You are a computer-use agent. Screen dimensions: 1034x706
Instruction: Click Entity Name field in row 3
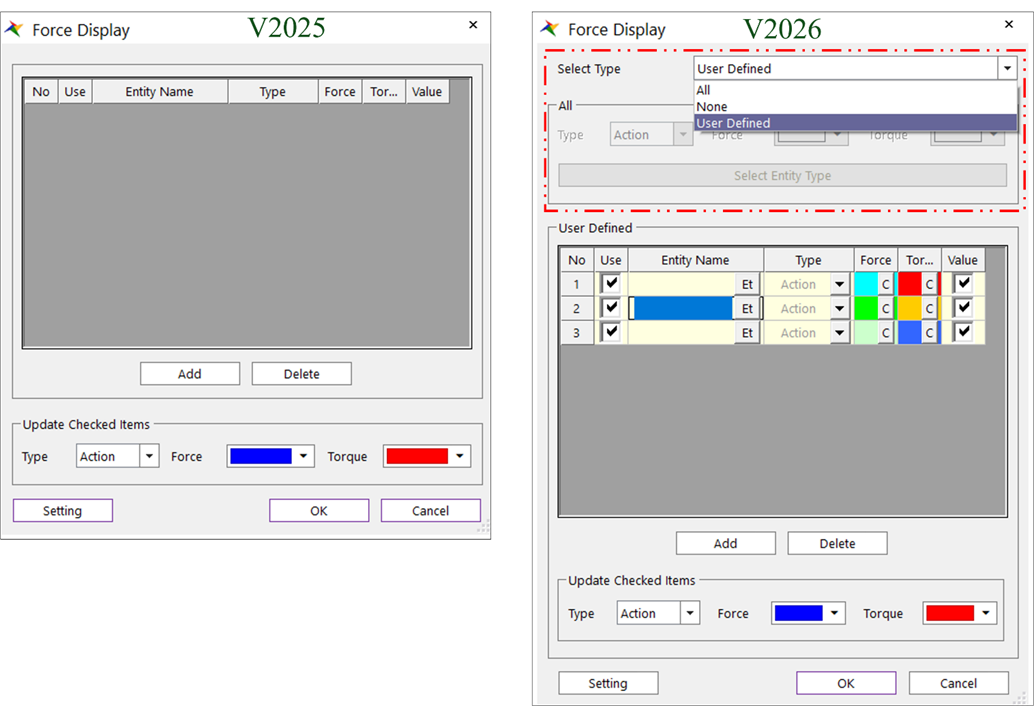point(682,333)
